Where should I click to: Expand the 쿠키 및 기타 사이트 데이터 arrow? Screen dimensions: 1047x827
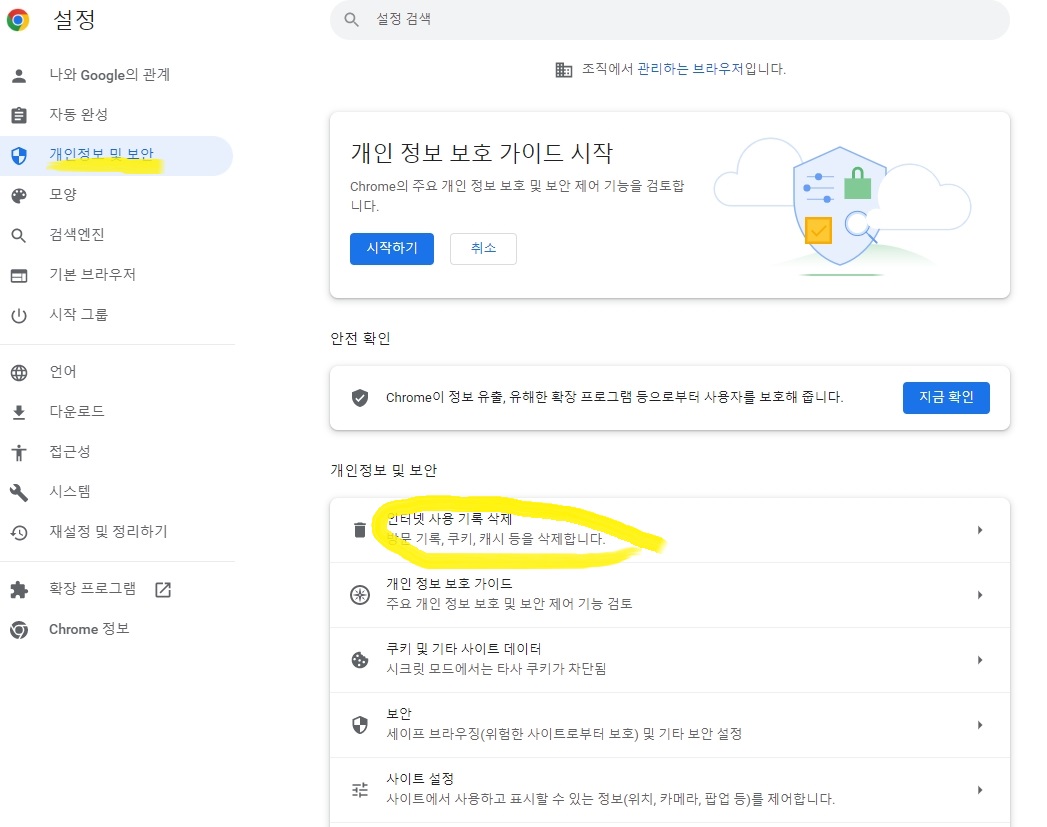click(x=980, y=660)
